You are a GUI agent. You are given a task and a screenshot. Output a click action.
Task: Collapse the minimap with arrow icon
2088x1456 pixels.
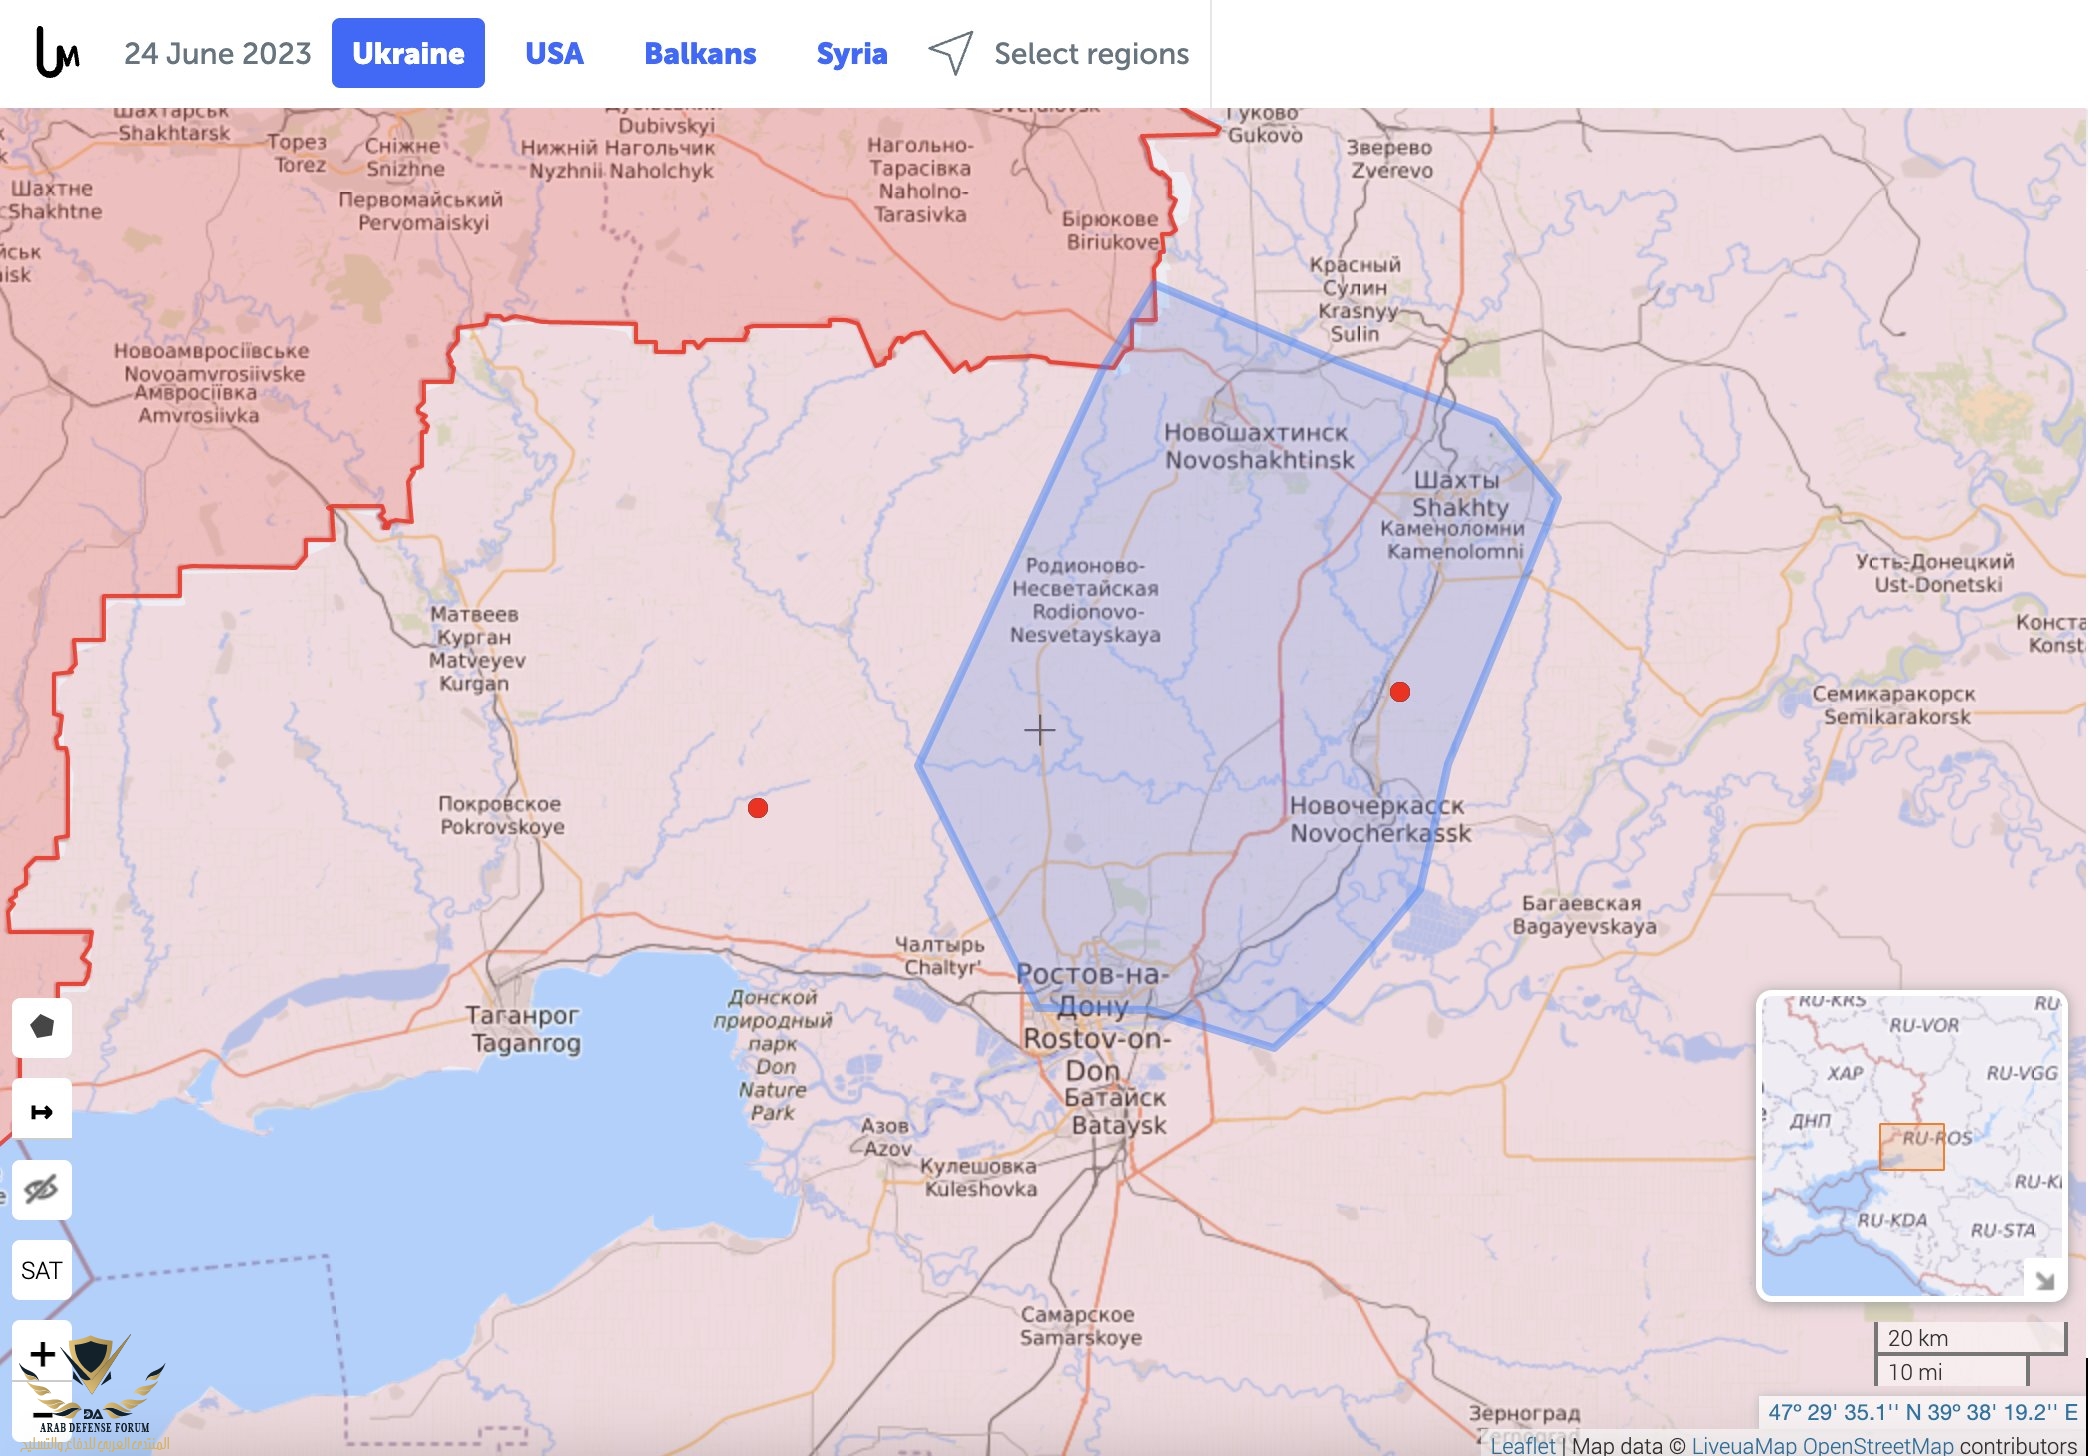(2044, 1280)
